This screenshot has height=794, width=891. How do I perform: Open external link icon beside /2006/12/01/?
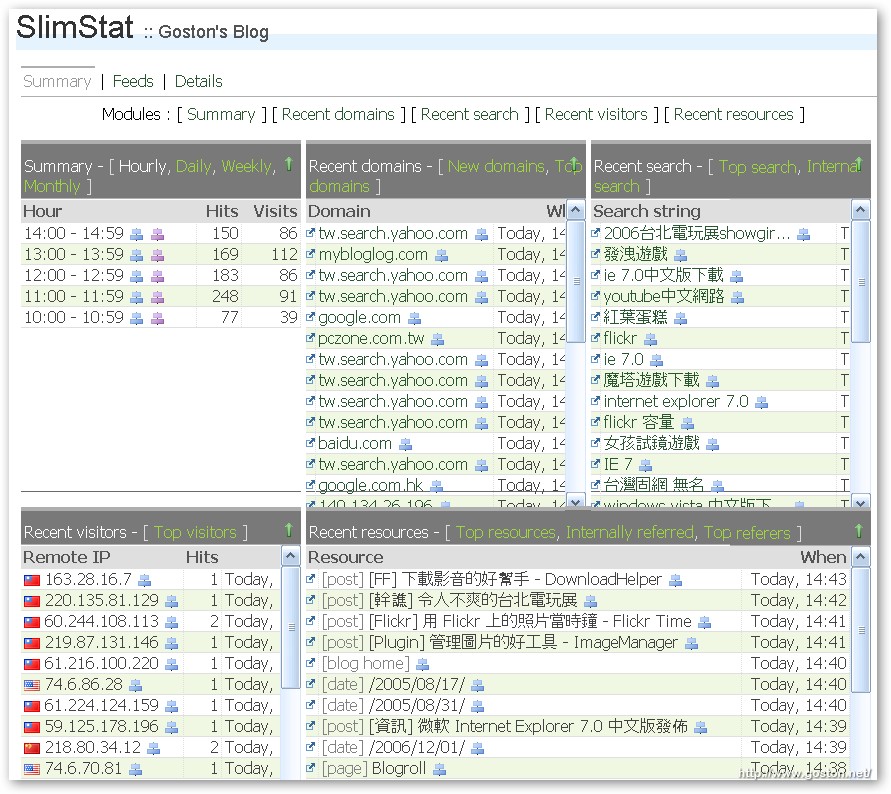click(x=310, y=747)
